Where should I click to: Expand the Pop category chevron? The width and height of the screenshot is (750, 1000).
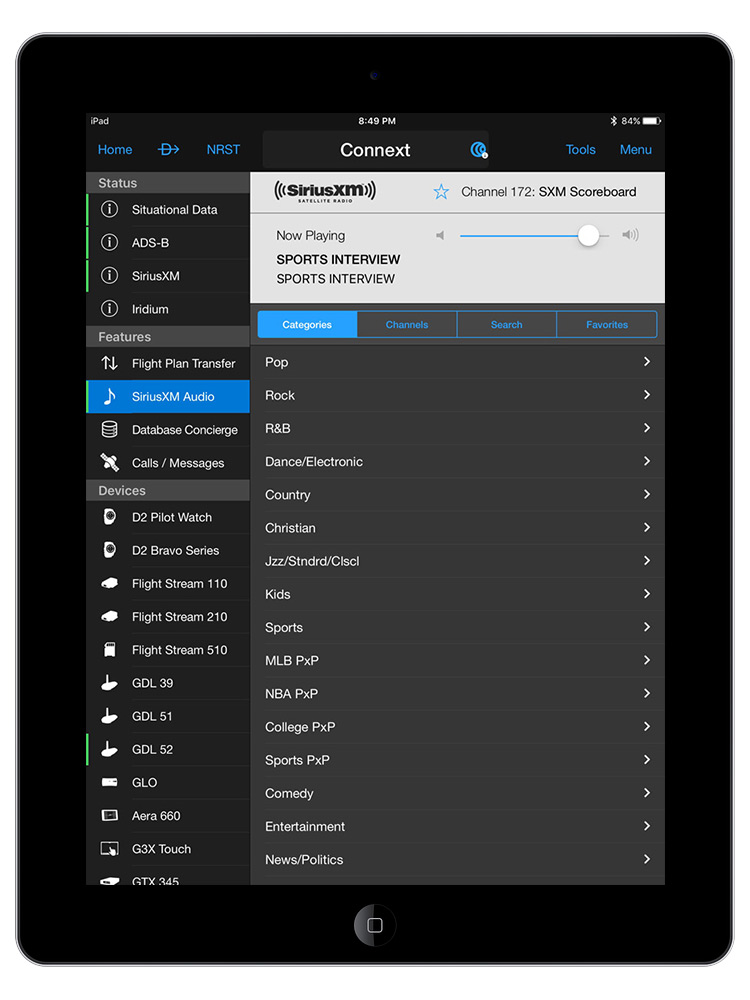[647, 362]
